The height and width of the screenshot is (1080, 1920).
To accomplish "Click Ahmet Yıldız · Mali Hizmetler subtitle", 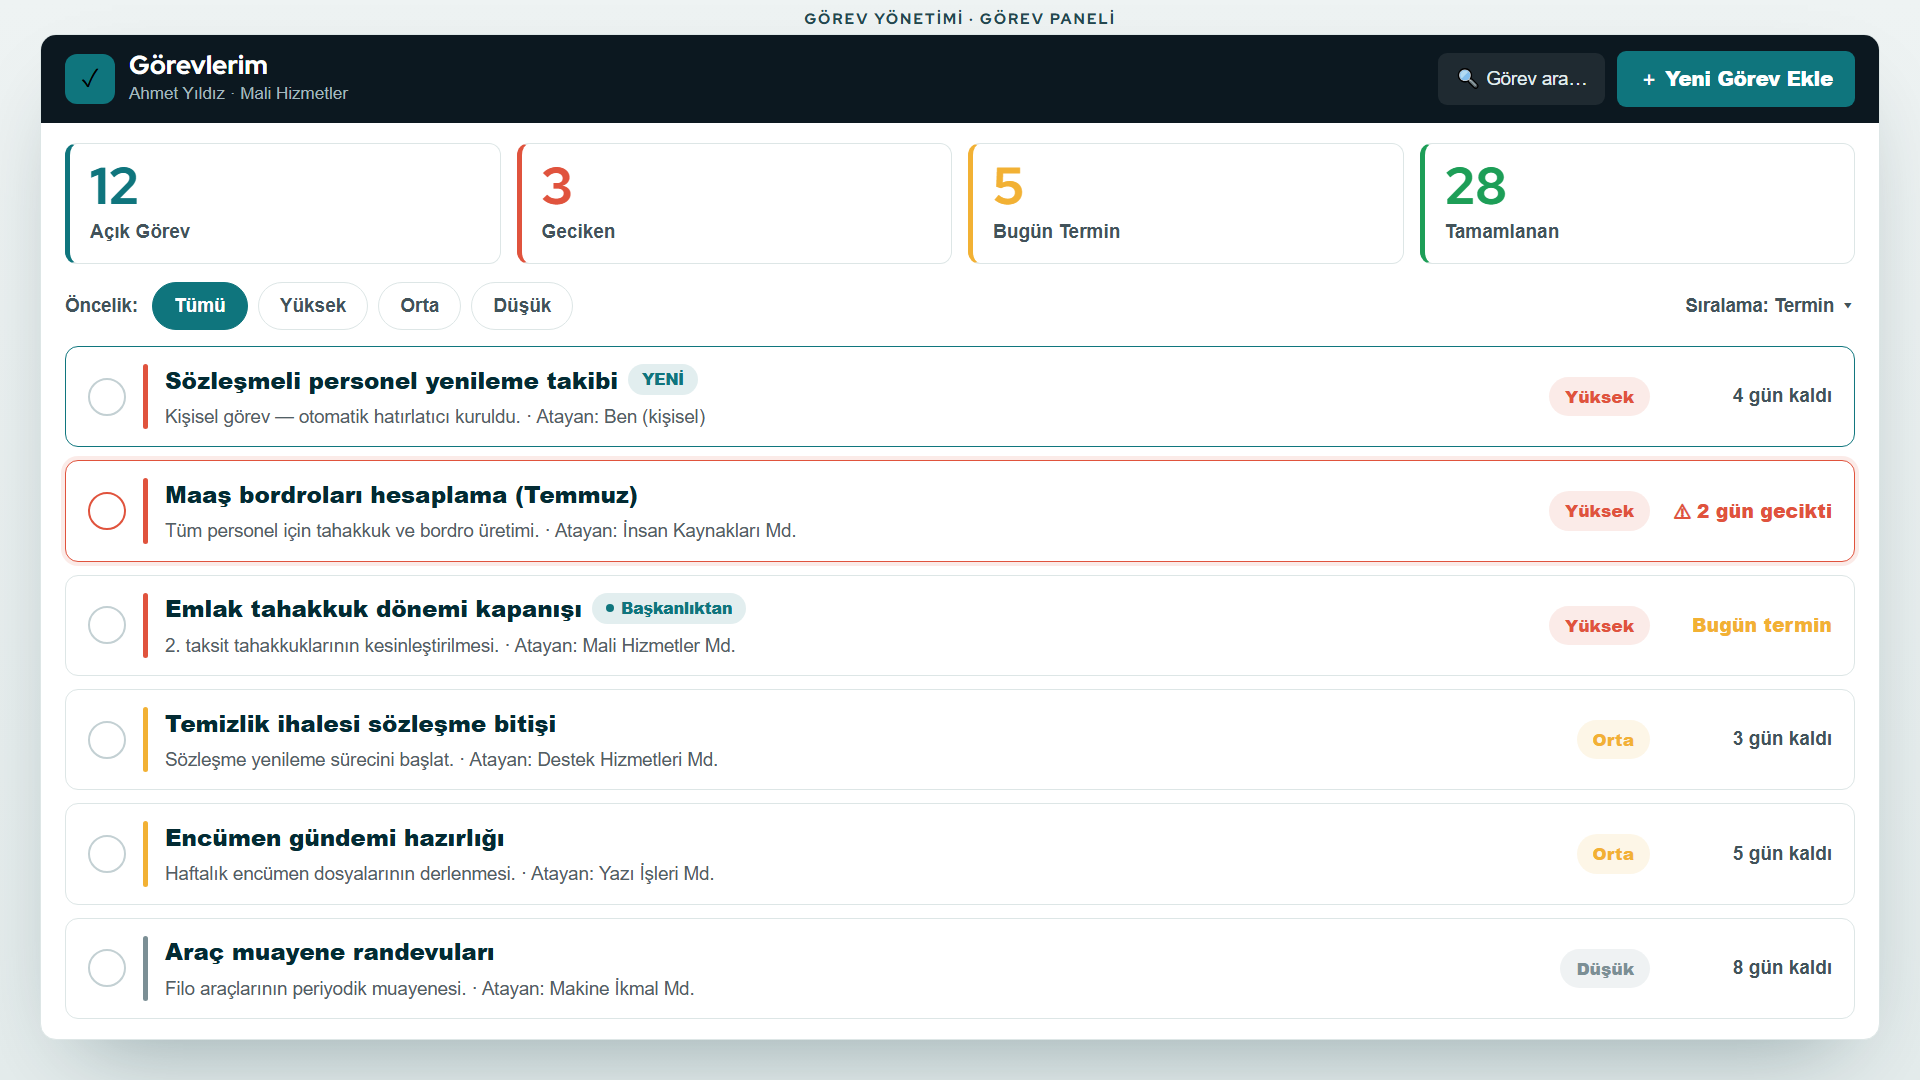I will click(238, 93).
